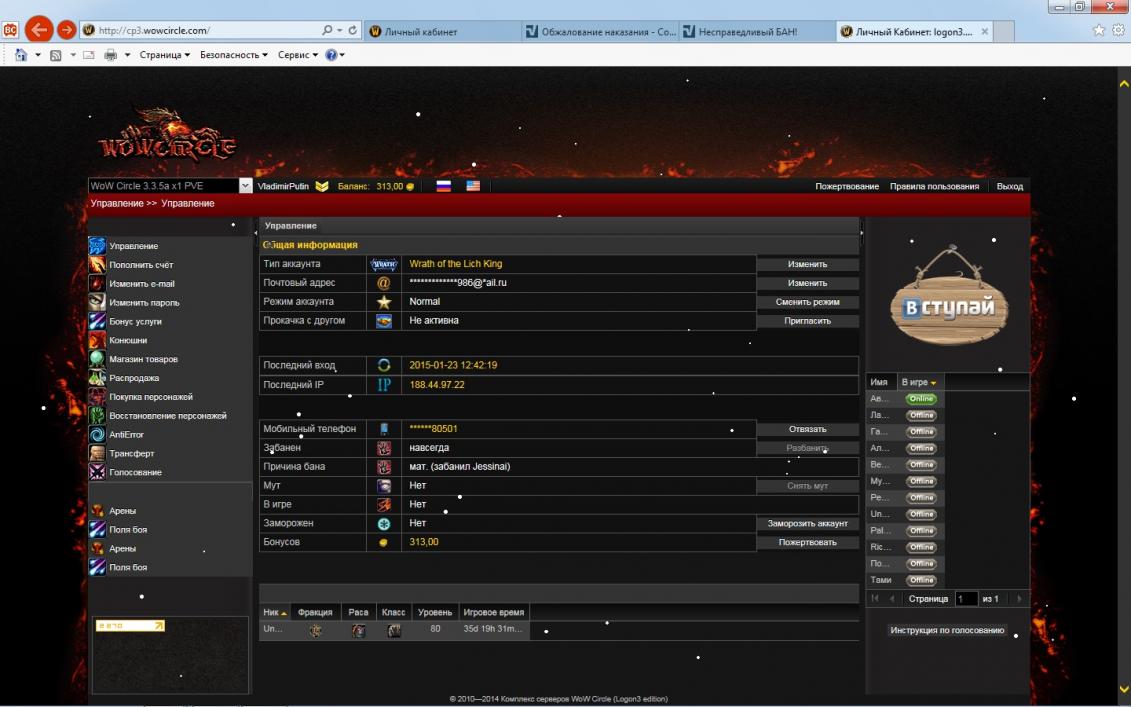This screenshot has height=707, width=1131.
Task: Sort the player list by В игре column
Action: click(918, 382)
